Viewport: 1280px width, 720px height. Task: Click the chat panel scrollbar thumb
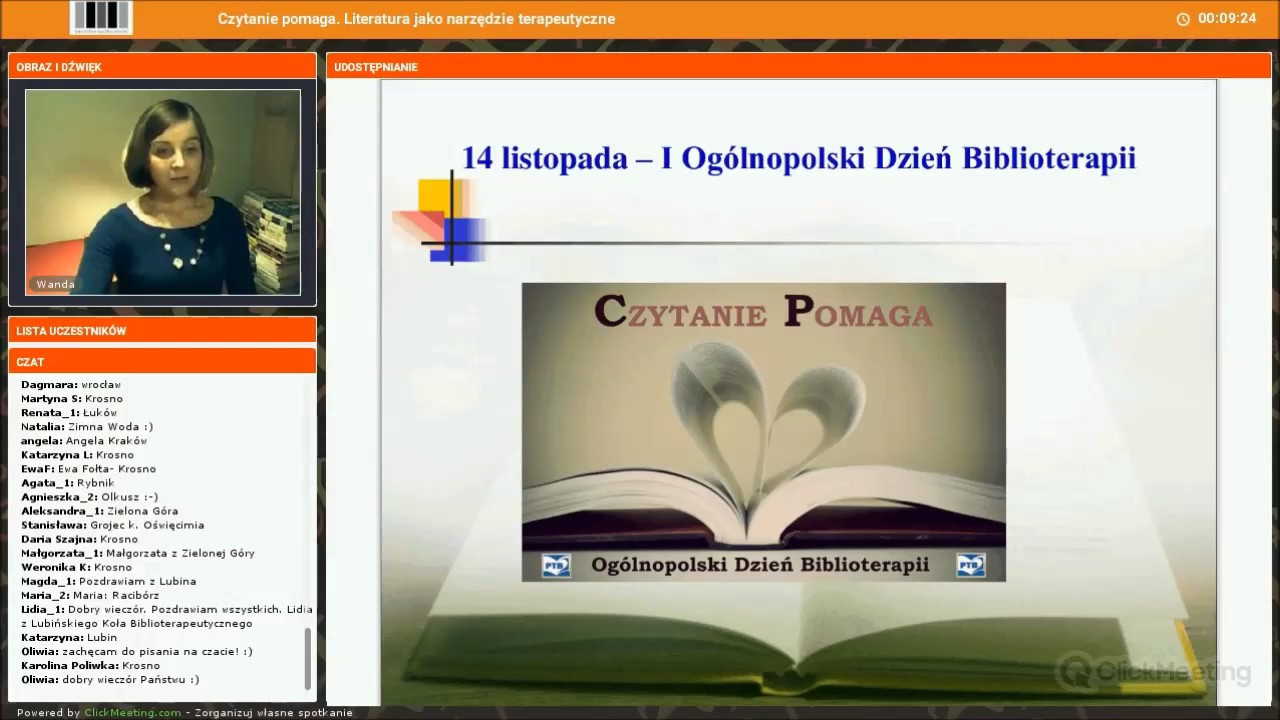[x=308, y=658]
